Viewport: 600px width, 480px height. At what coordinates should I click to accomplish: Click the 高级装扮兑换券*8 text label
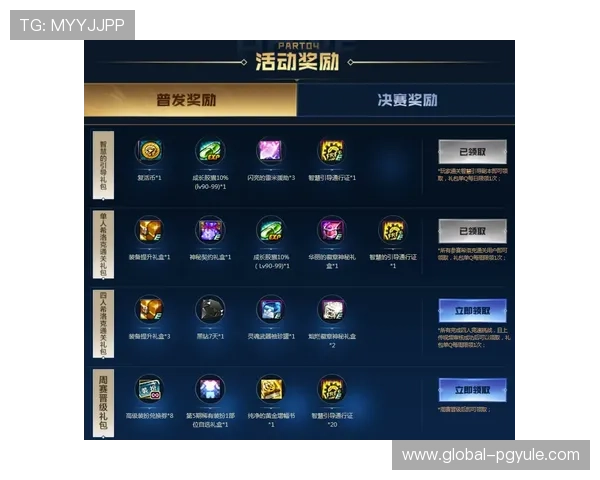(149, 415)
